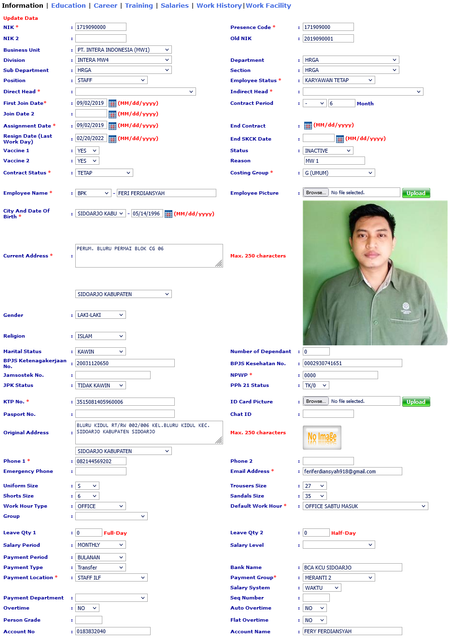
Task: Click the Bank Name field BCA KCU SIDOARJO
Action: (352, 567)
